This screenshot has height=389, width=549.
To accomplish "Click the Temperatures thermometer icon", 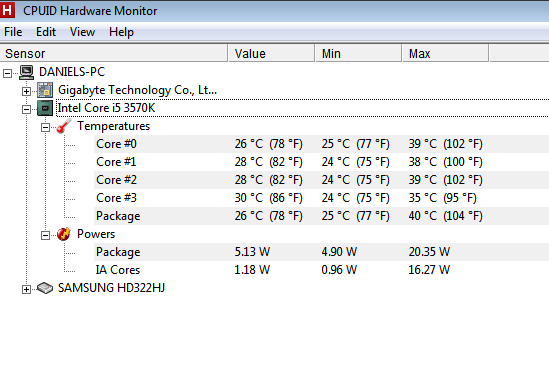I will click(64, 126).
